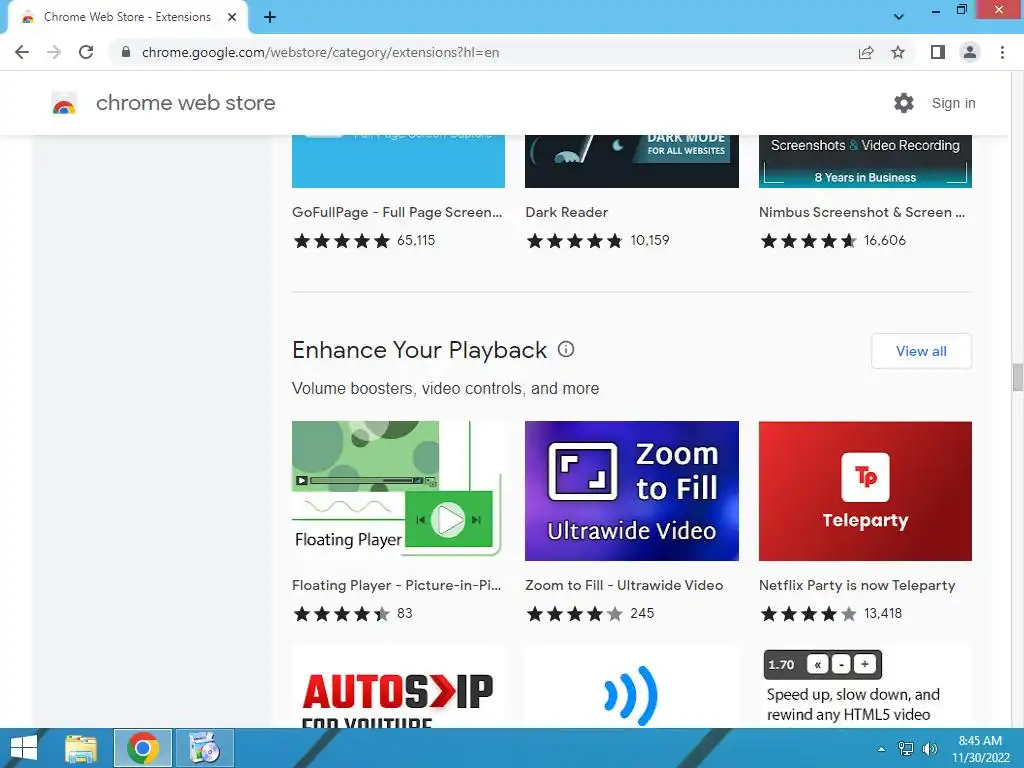1024x768 pixels.
Task: Open network status tray icon
Action: pos(906,749)
